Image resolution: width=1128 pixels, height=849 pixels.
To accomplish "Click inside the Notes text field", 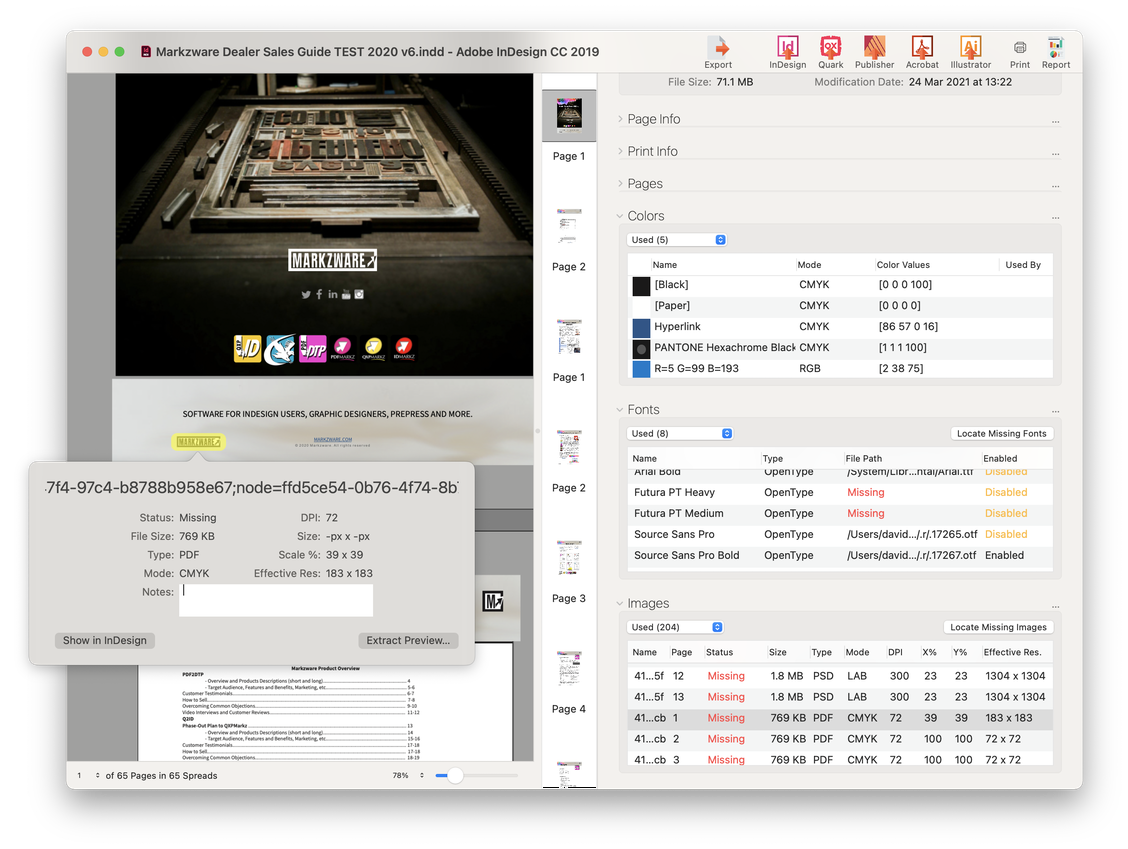I will click(276, 600).
